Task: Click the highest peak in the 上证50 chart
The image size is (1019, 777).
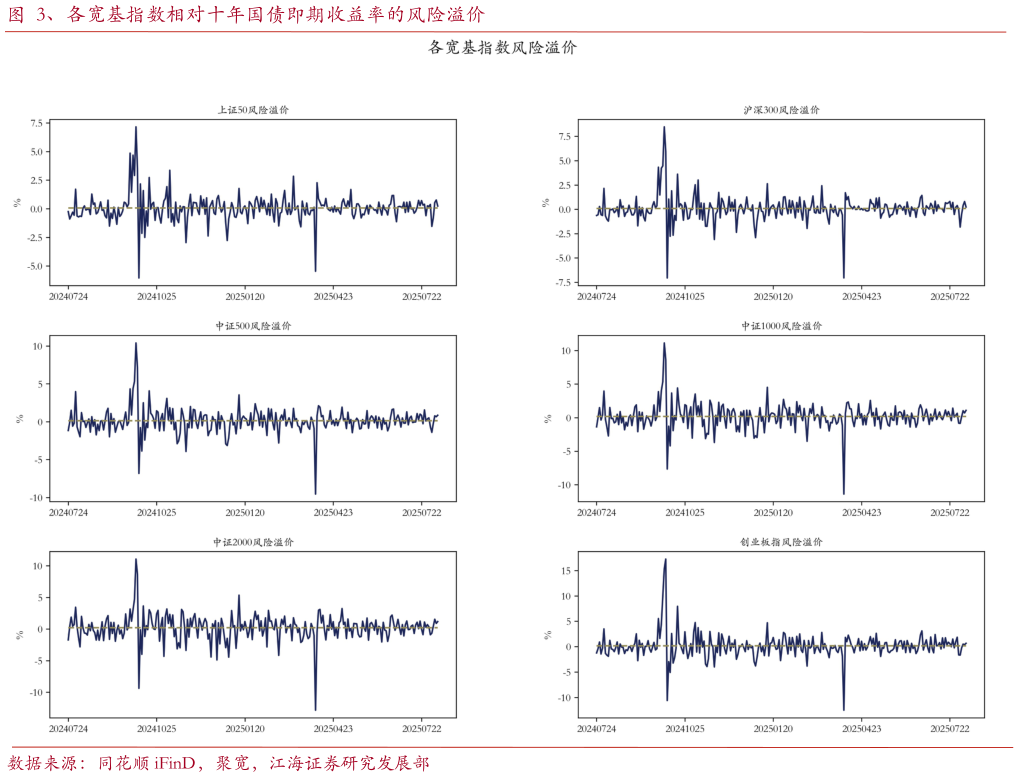Action: [x=136, y=127]
